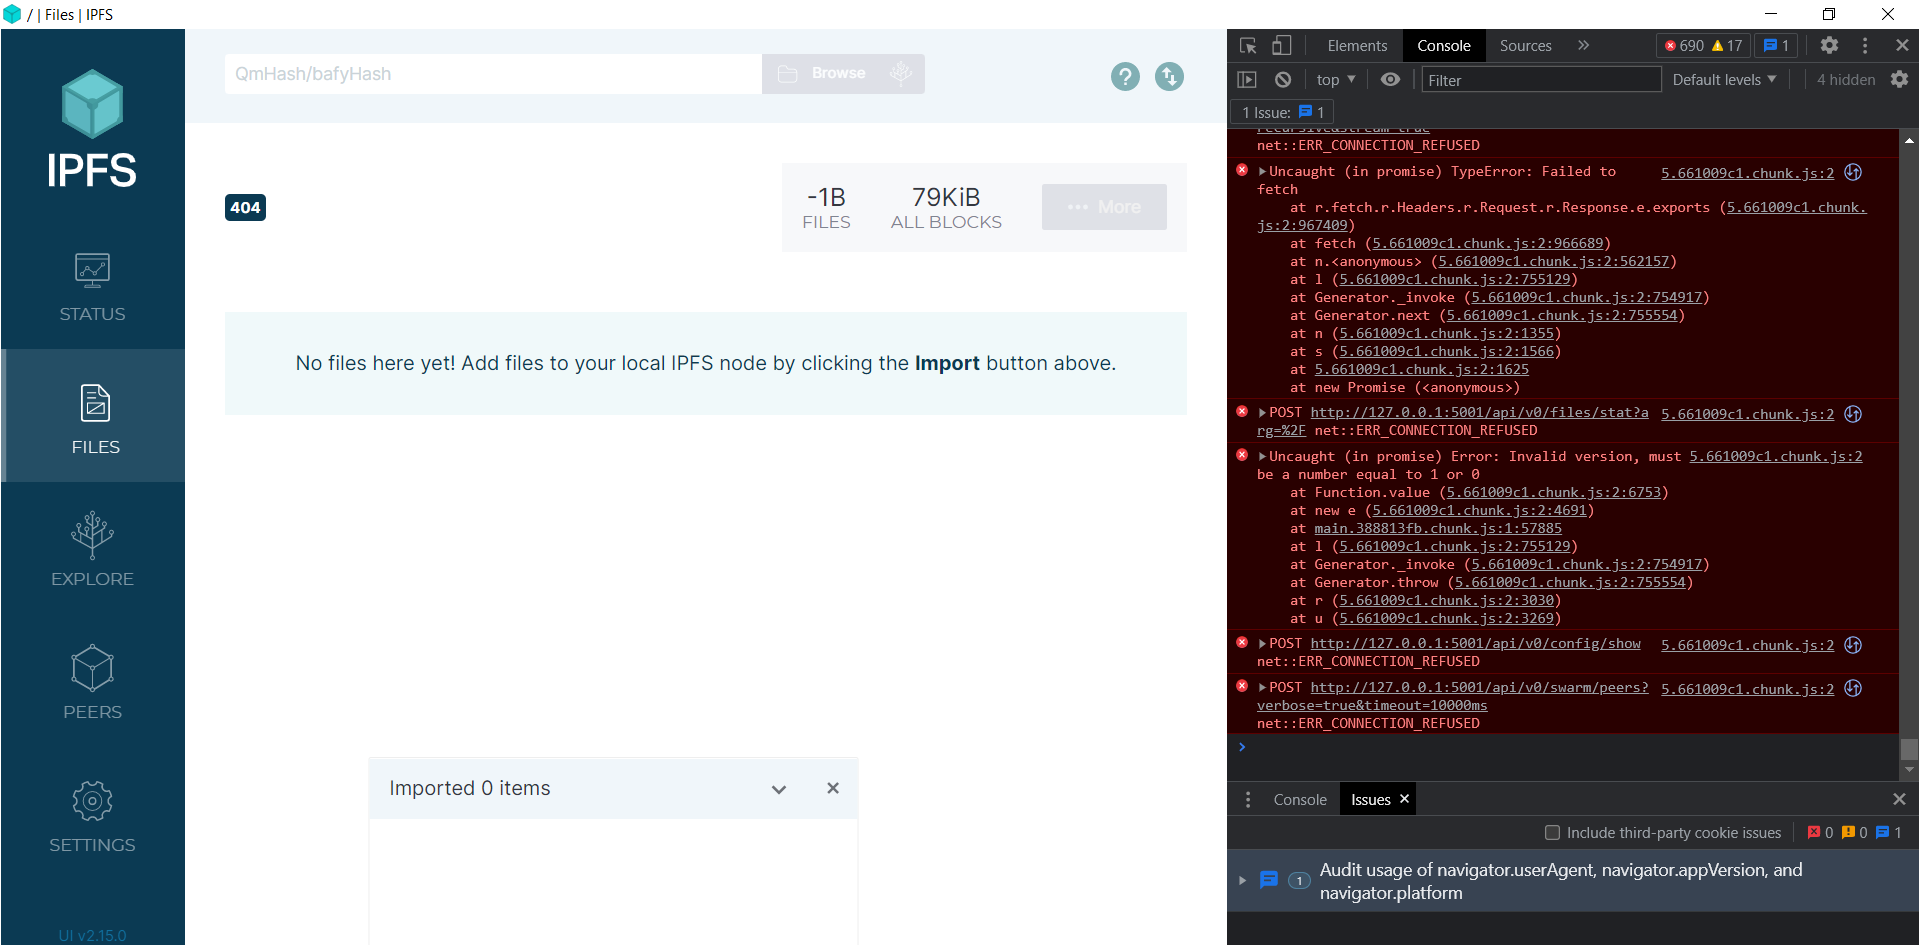Open the Settings gear in the sidebar

pos(92,801)
